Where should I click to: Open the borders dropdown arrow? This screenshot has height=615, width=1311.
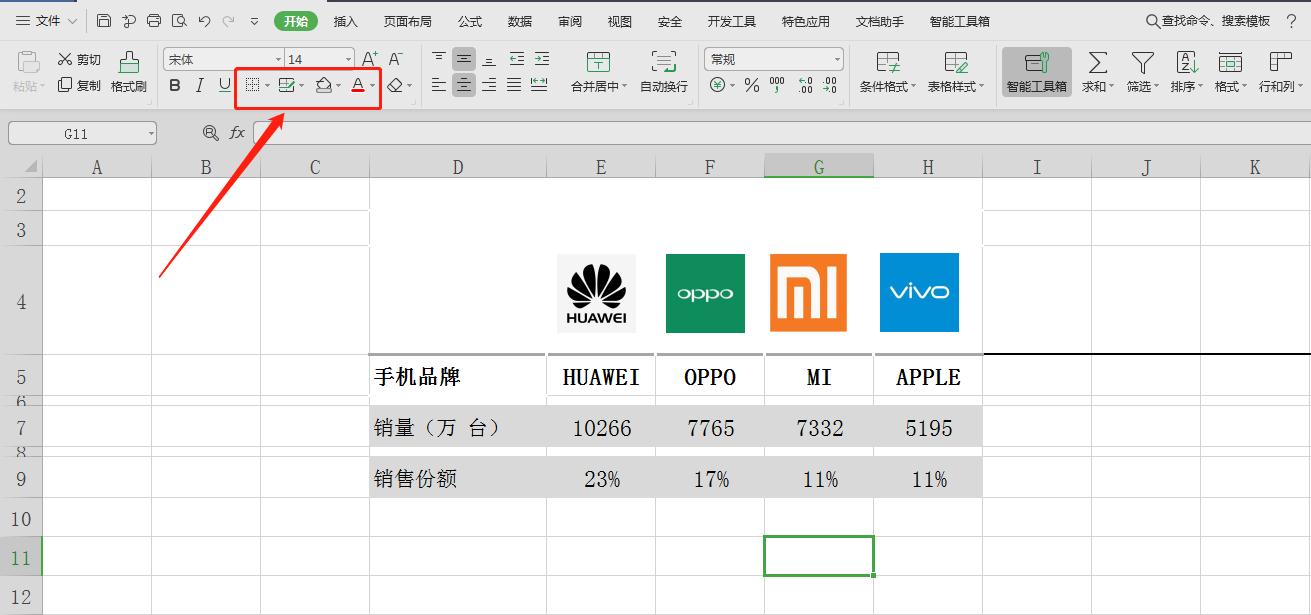click(x=267, y=87)
